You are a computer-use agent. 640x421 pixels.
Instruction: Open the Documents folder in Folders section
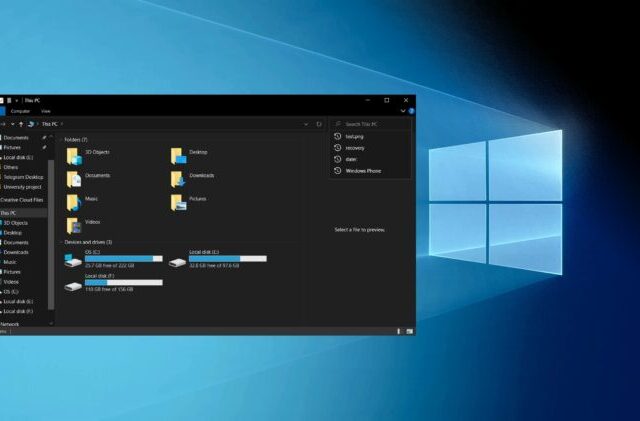pyautogui.click(x=73, y=179)
